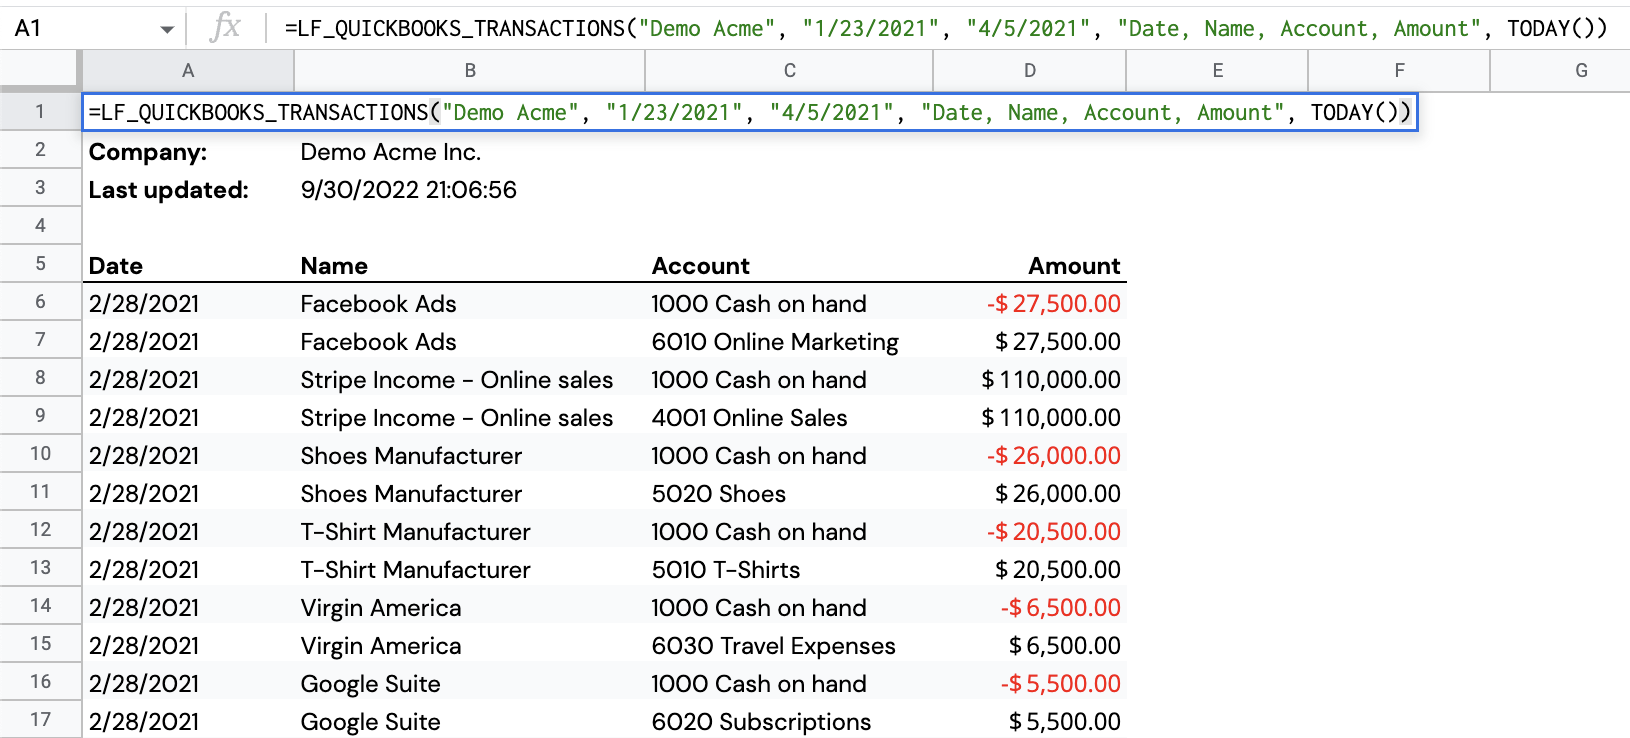1630x738 pixels.
Task: Click the fx function icon
Action: coord(225,28)
